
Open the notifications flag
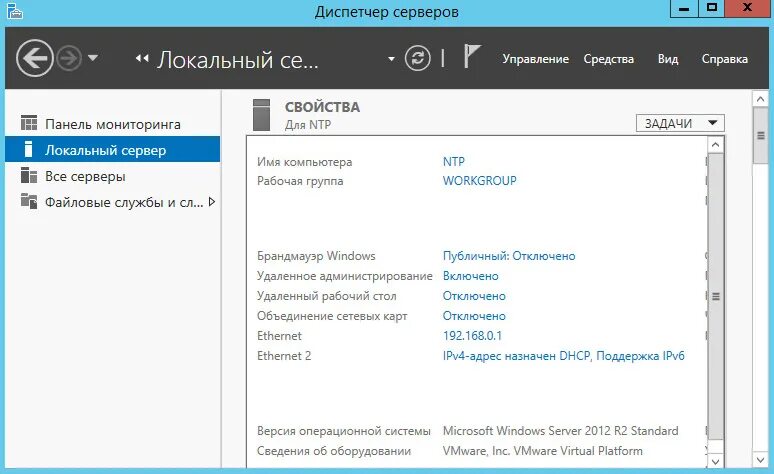click(x=471, y=56)
